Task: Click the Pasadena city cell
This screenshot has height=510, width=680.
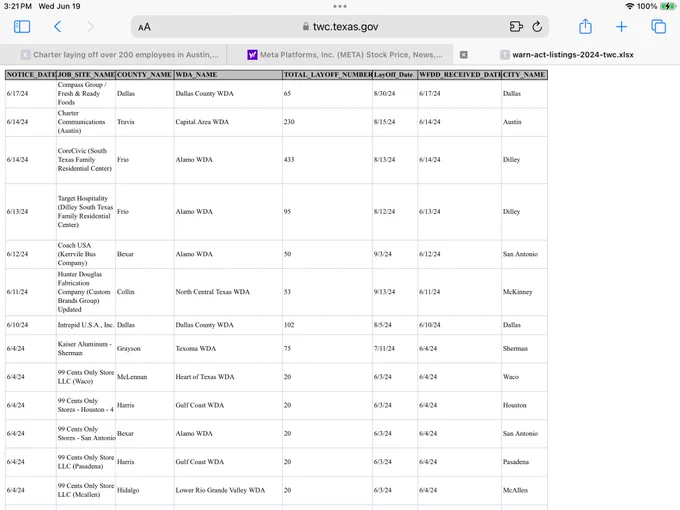Action: [x=524, y=462]
